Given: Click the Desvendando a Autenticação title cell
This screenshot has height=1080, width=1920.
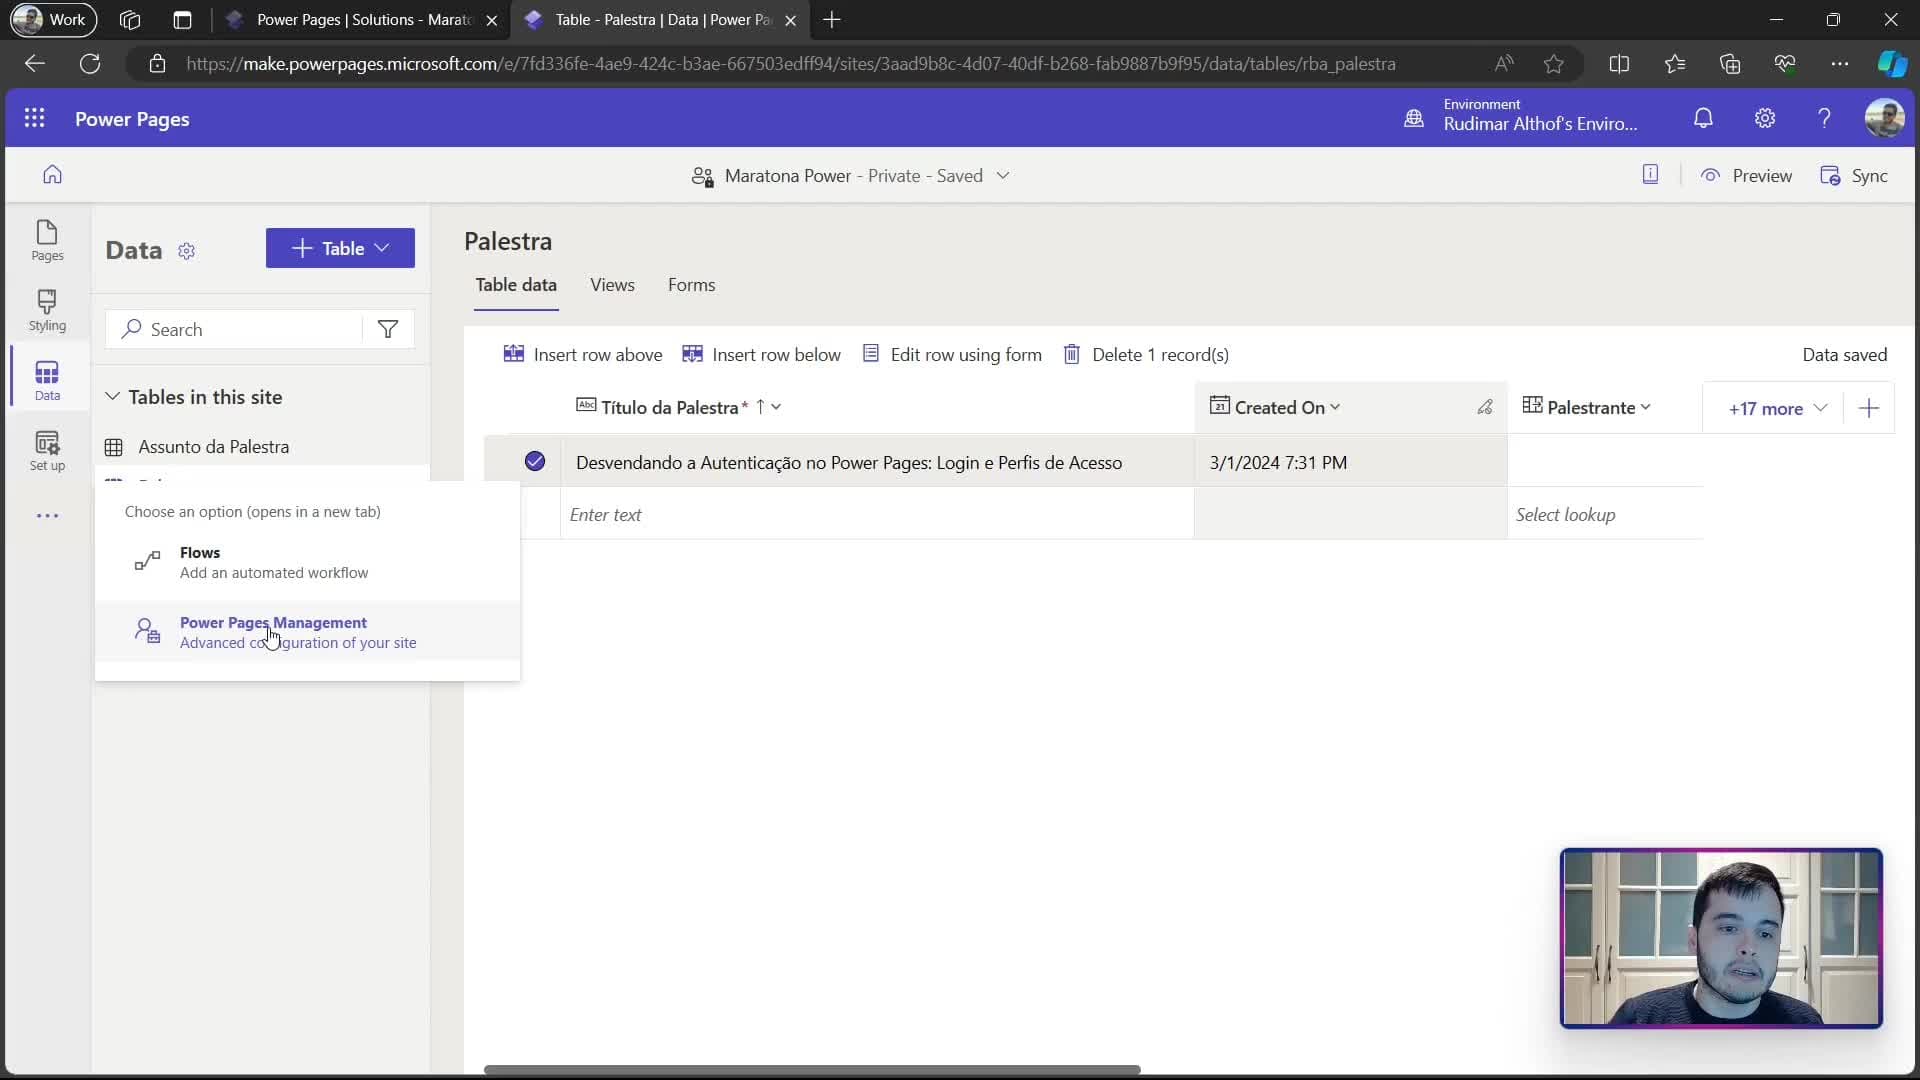Looking at the screenshot, I should (877, 462).
